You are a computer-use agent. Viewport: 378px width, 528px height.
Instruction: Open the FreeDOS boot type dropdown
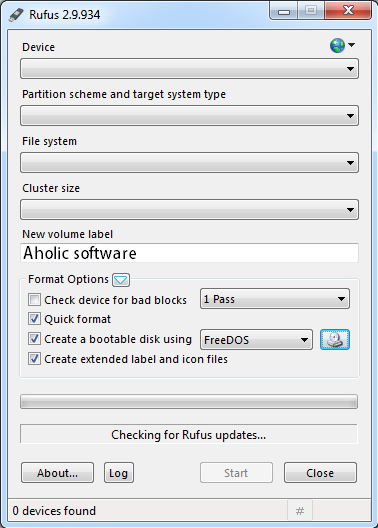(x=256, y=339)
